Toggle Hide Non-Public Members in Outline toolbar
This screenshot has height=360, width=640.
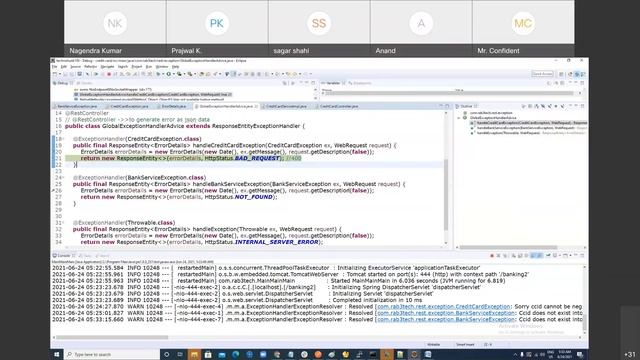[x=556, y=106]
